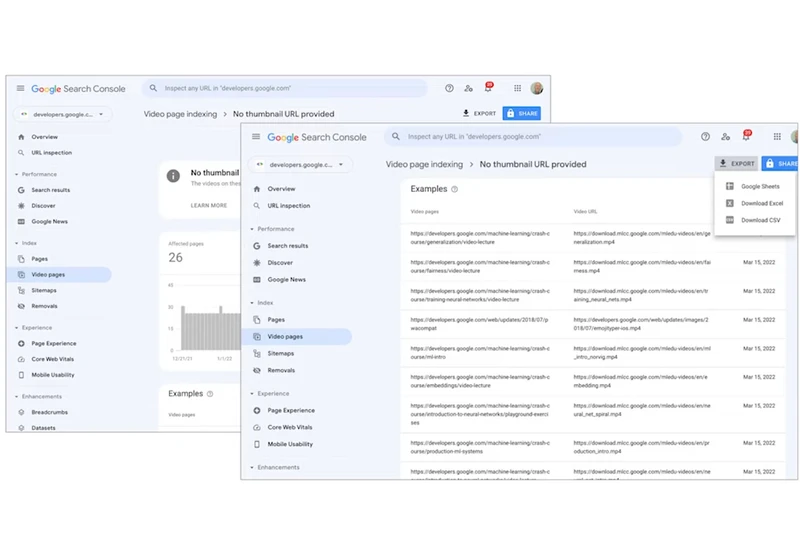The height and width of the screenshot is (560, 800).
Task: Click the ml-intro video page URL
Action: click(480, 352)
